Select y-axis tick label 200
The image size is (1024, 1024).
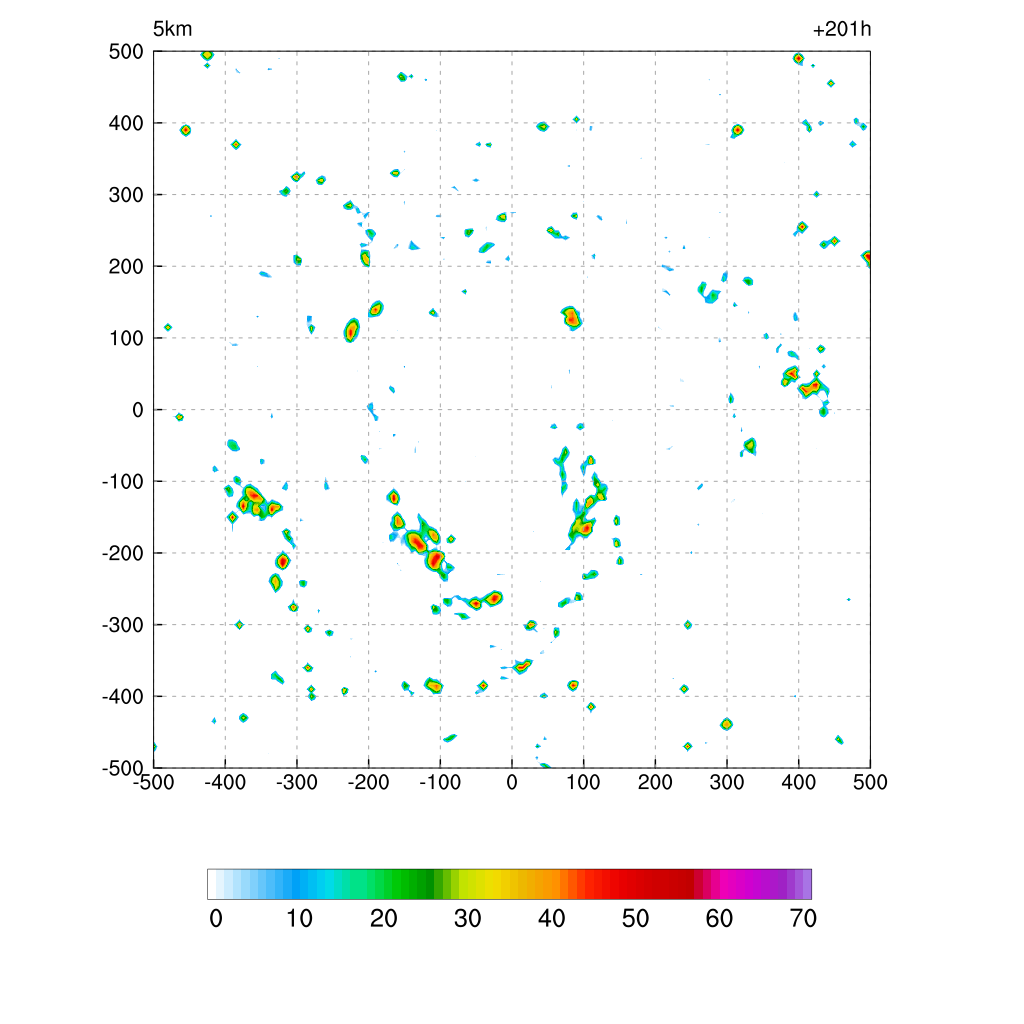coord(126,266)
